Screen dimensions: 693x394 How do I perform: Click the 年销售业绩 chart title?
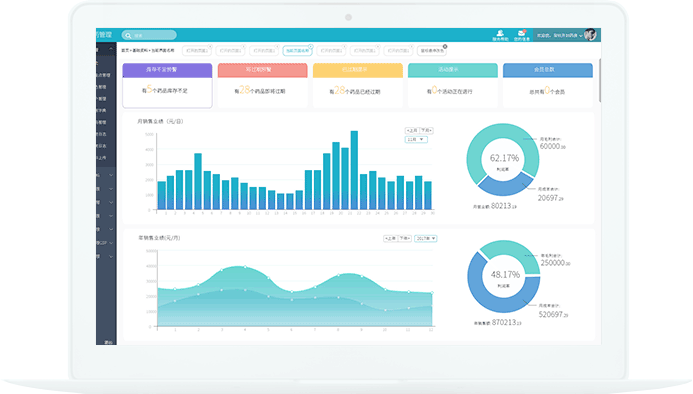coord(159,238)
